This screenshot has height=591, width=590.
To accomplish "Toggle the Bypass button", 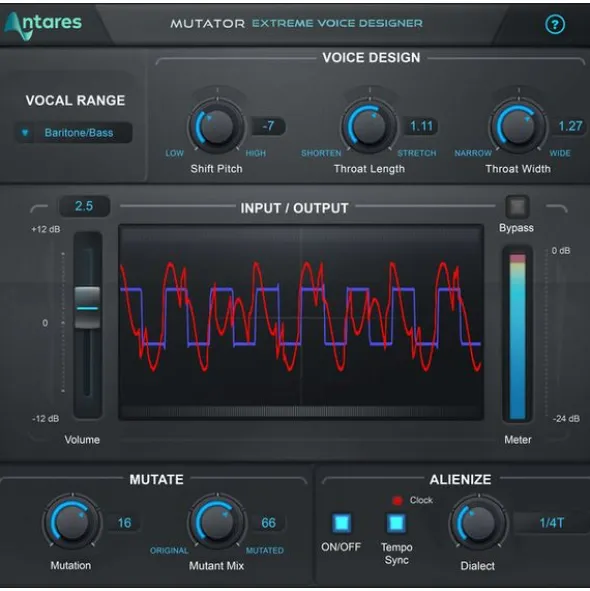I will [x=517, y=207].
